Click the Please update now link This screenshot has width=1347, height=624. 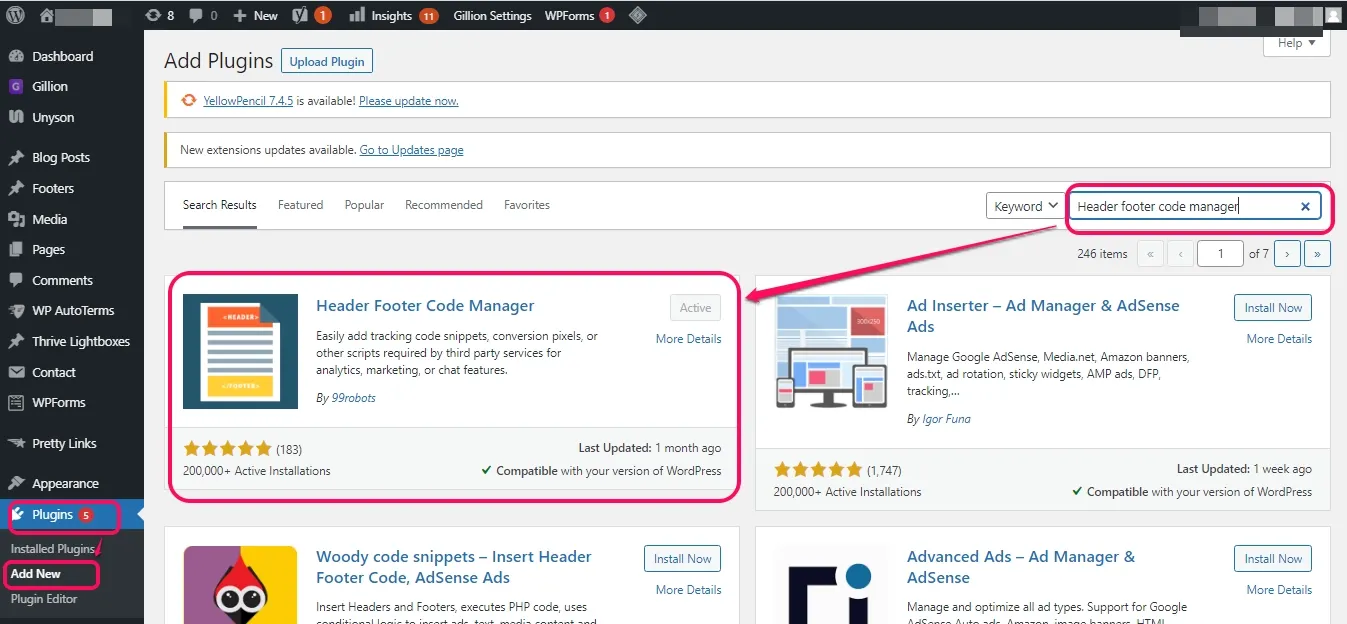[x=408, y=101]
